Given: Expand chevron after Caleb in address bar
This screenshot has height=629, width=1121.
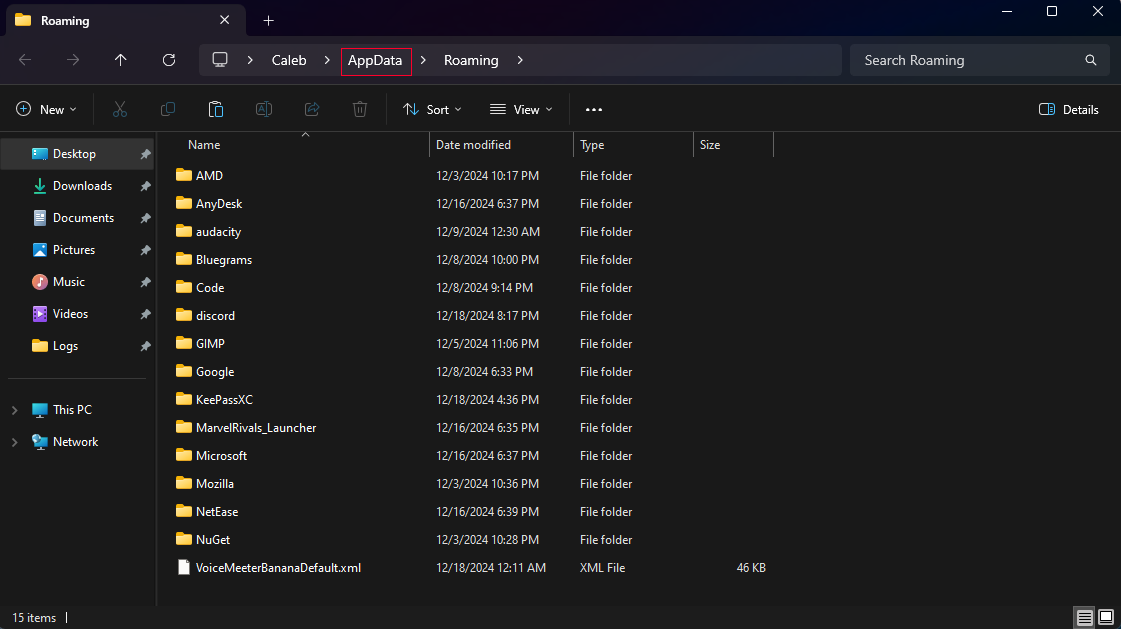Looking at the screenshot, I should pyautogui.click(x=327, y=60).
